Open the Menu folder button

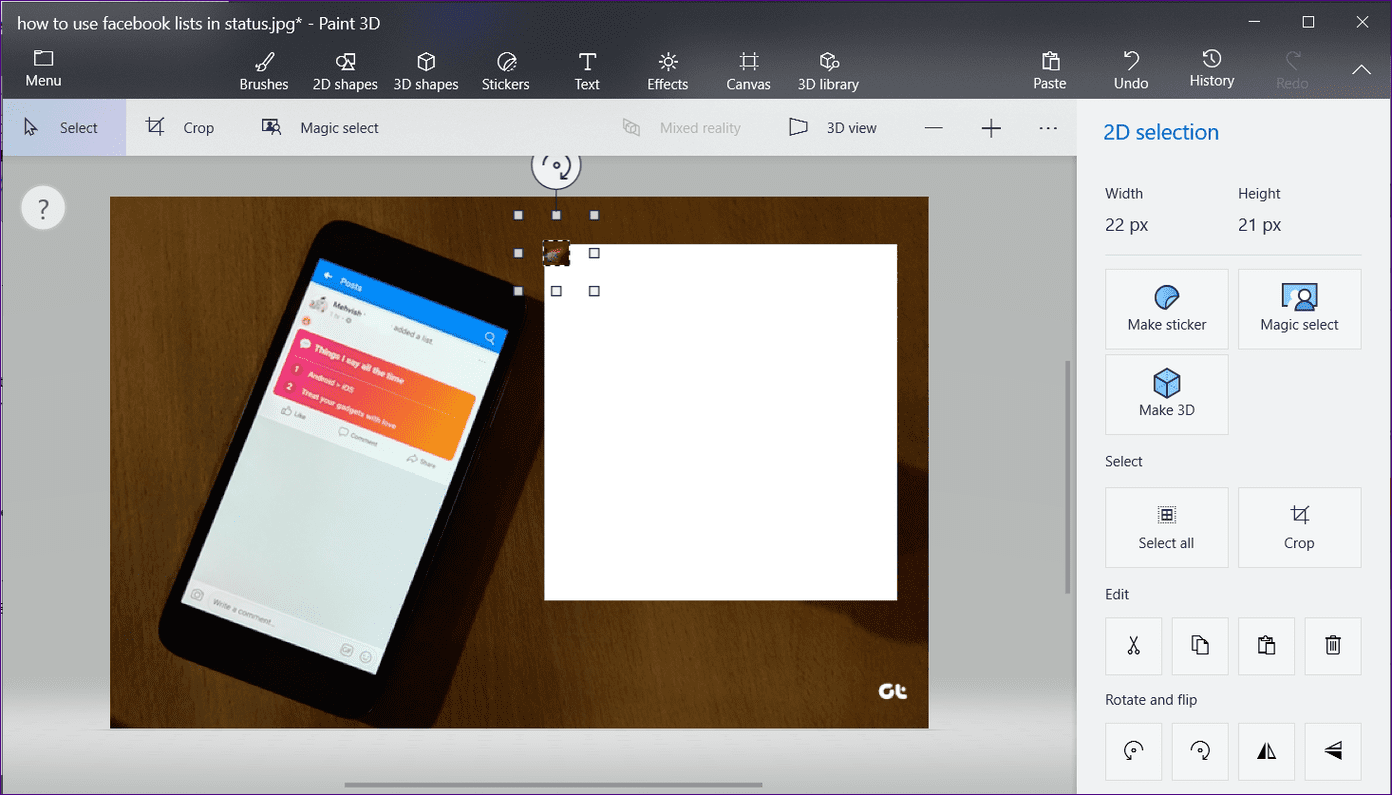pos(43,68)
